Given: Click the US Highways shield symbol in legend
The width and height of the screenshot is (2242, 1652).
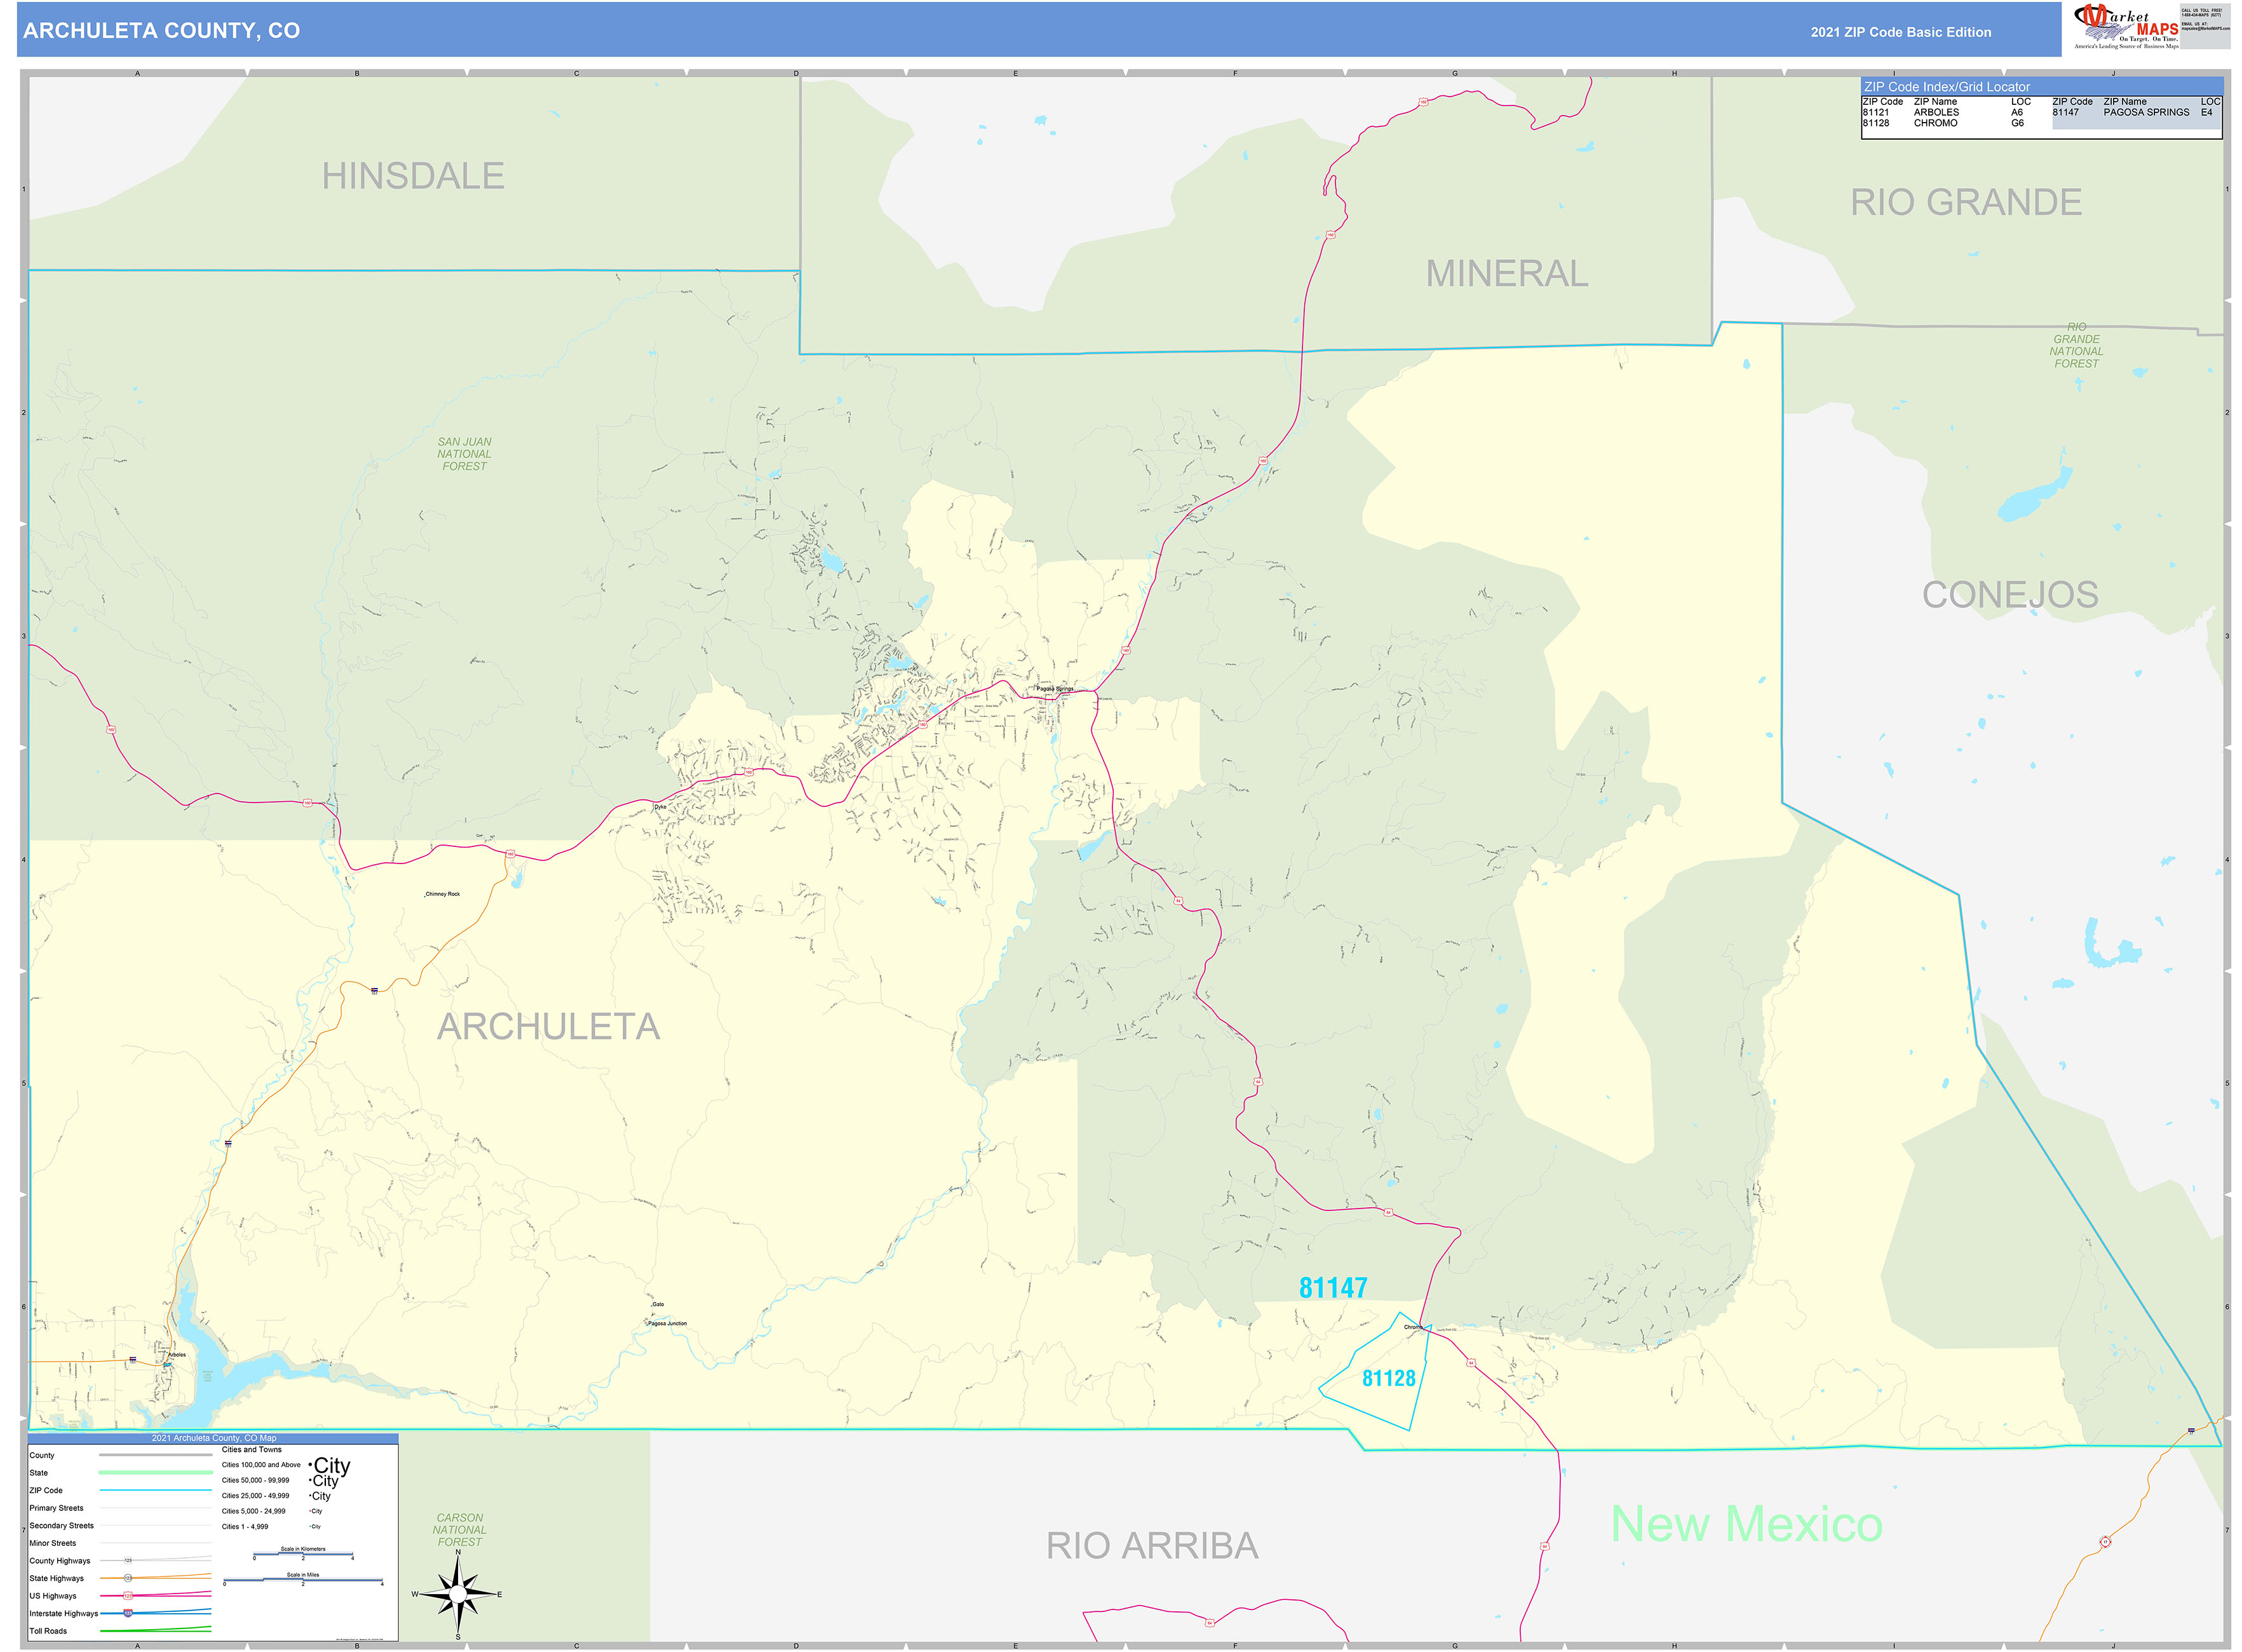Looking at the screenshot, I should point(129,1596).
